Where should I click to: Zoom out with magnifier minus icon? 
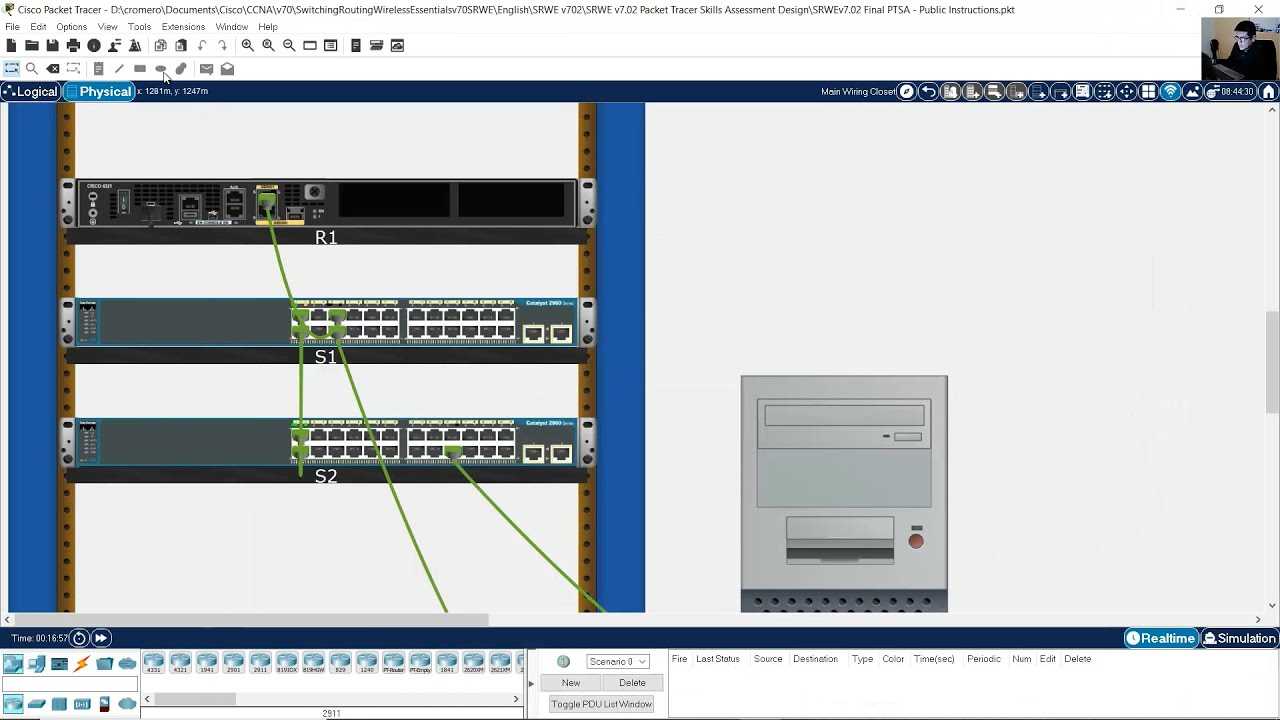(x=289, y=45)
